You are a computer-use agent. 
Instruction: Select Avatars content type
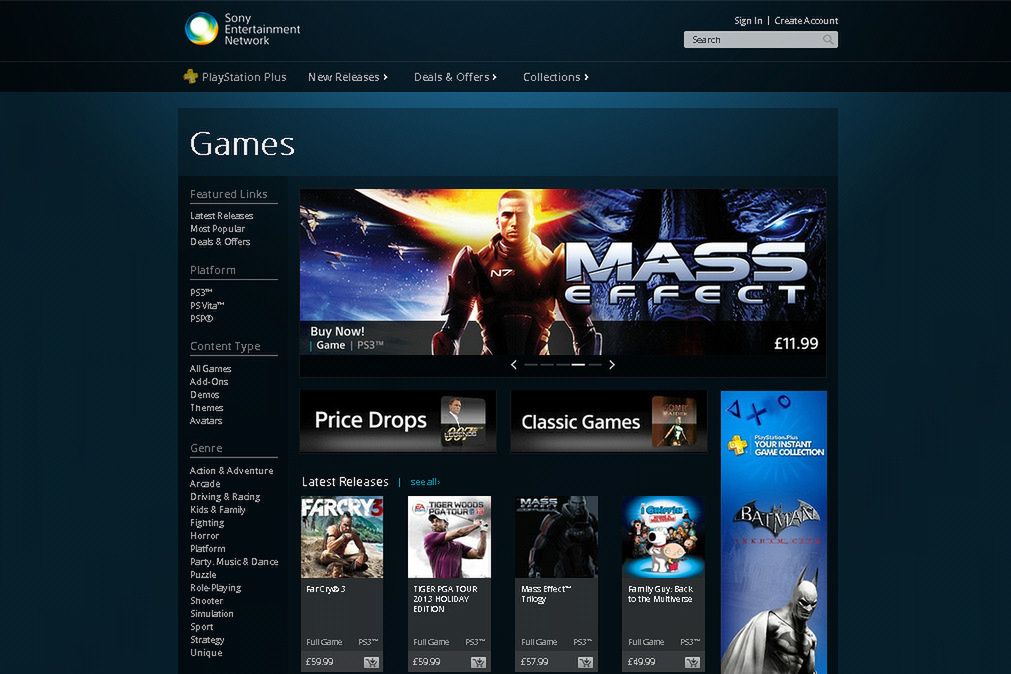[x=206, y=420]
